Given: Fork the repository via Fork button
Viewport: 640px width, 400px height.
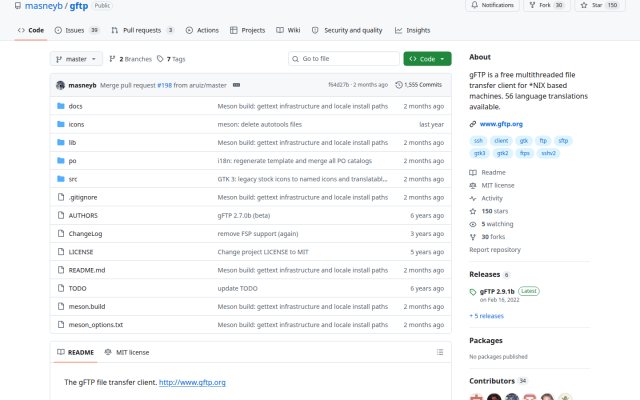Looking at the screenshot, I should 546,5.
